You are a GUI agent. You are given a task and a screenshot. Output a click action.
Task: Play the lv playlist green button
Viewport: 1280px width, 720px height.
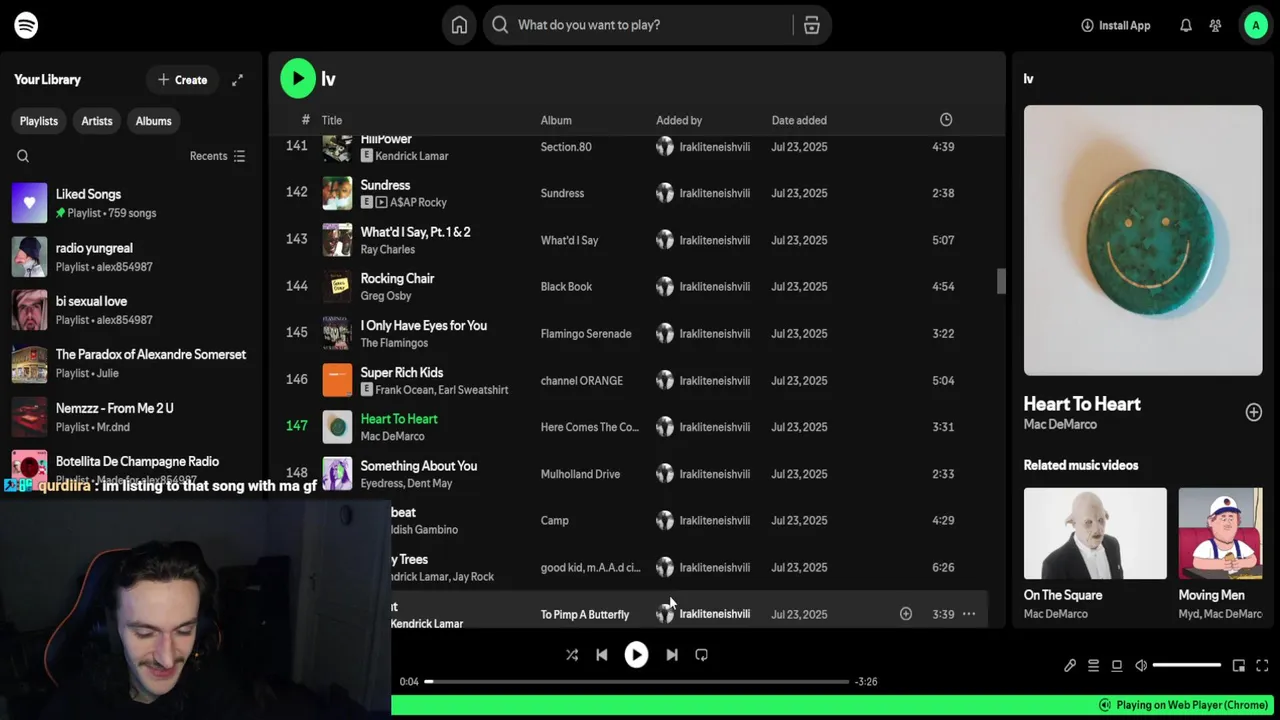(x=298, y=79)
